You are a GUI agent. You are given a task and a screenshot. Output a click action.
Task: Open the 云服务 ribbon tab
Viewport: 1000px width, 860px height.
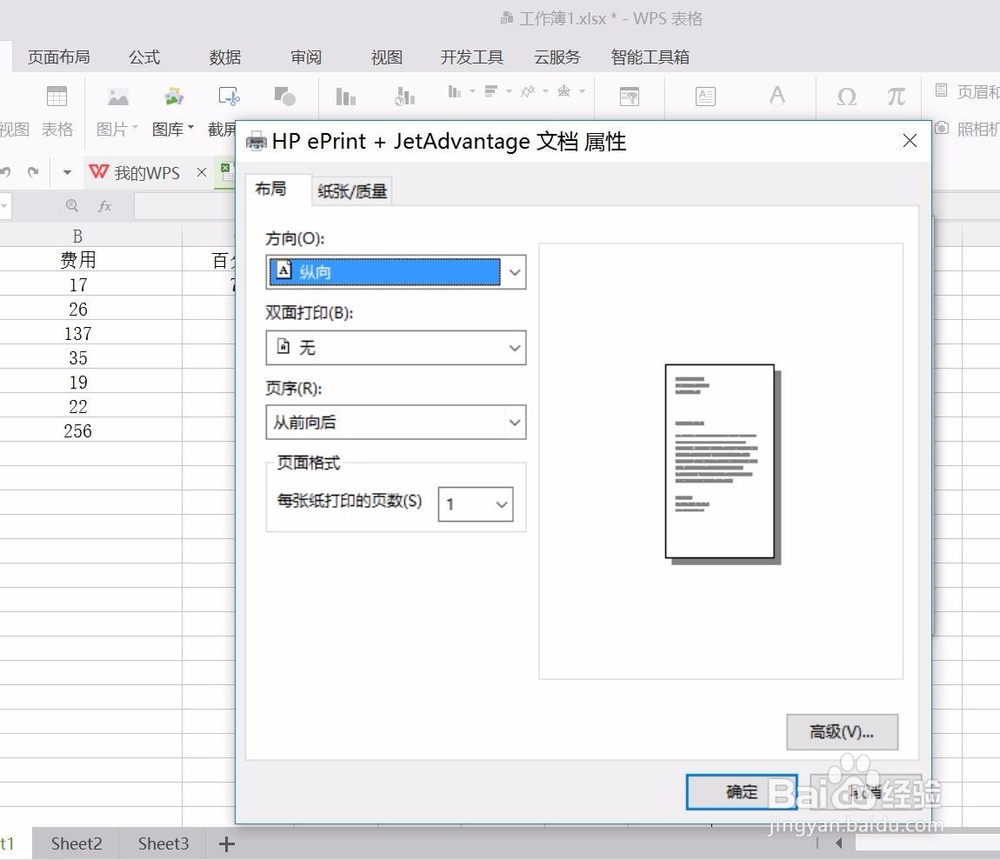pos(557,57)
